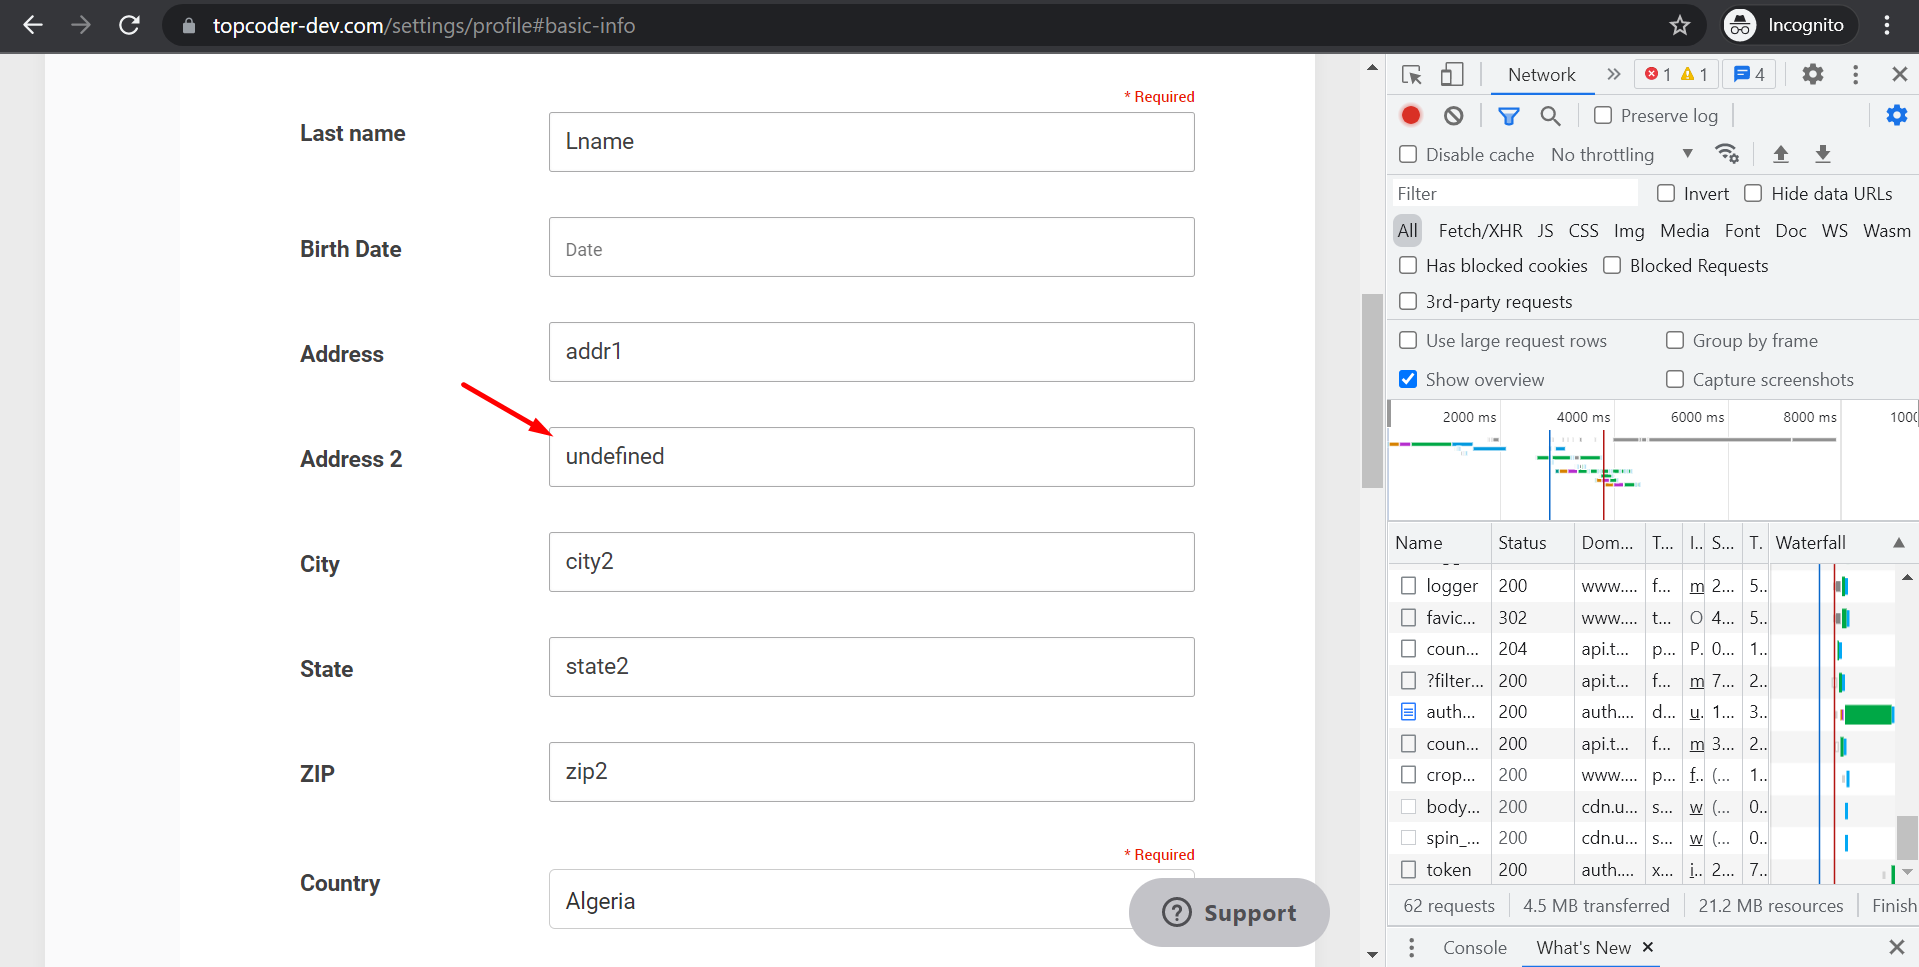Image resolution: width=1919 pixels, height=967 pixels.
Task: Clear the network requests log
Action: point(1453,115)
